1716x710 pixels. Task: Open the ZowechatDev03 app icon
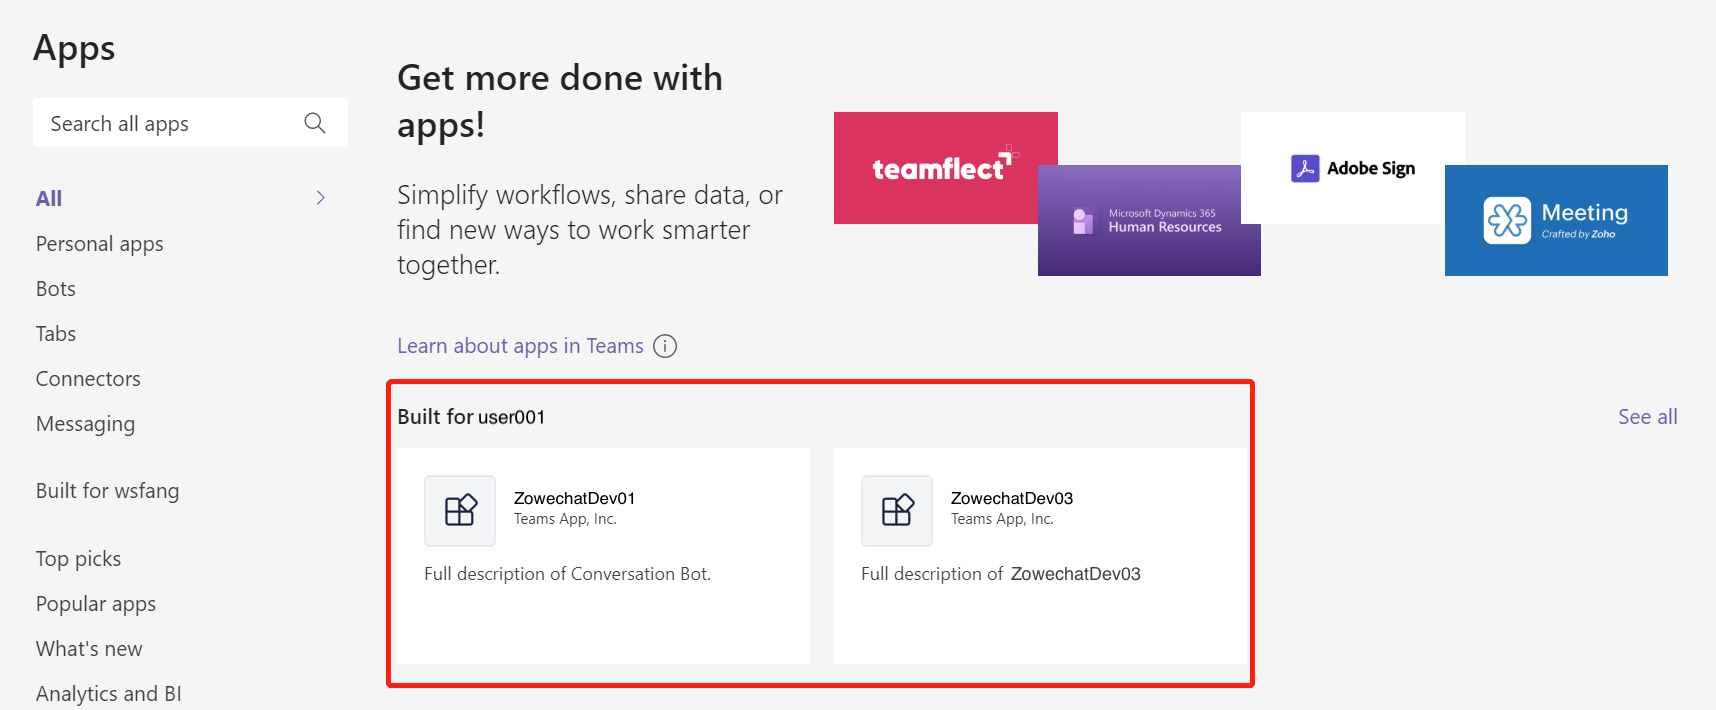(897, 511)
